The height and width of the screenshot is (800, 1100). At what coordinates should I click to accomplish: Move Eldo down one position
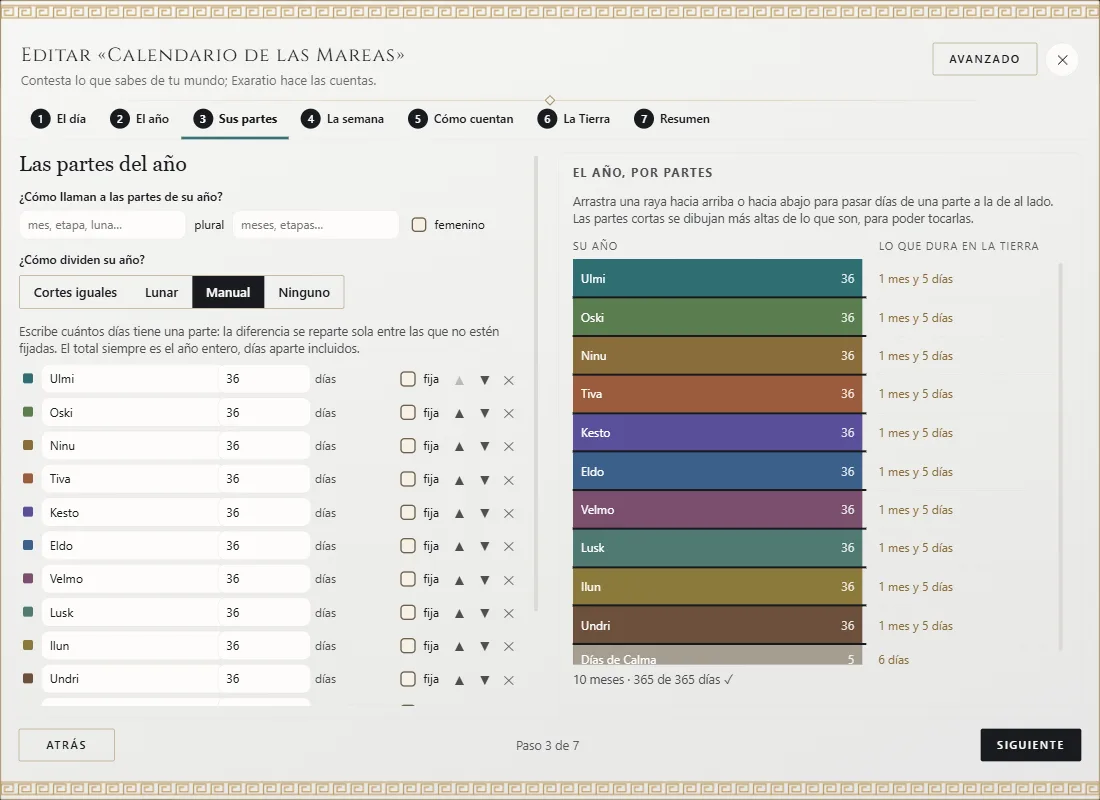[x=485, y=546]
